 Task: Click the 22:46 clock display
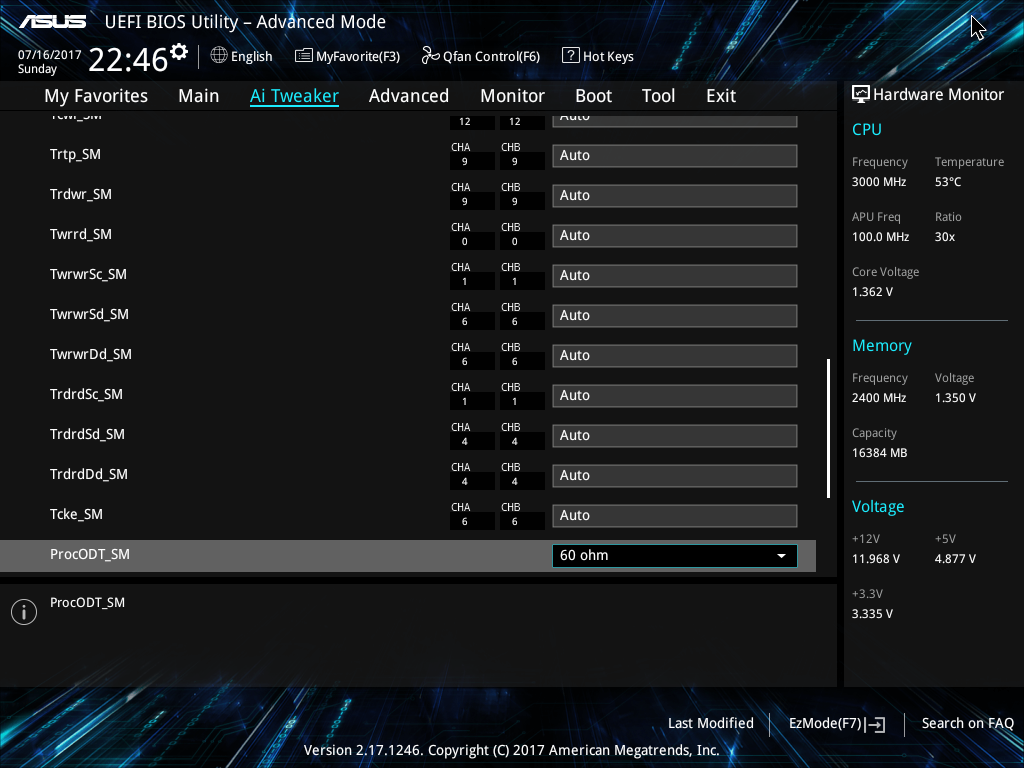point(128,60)
